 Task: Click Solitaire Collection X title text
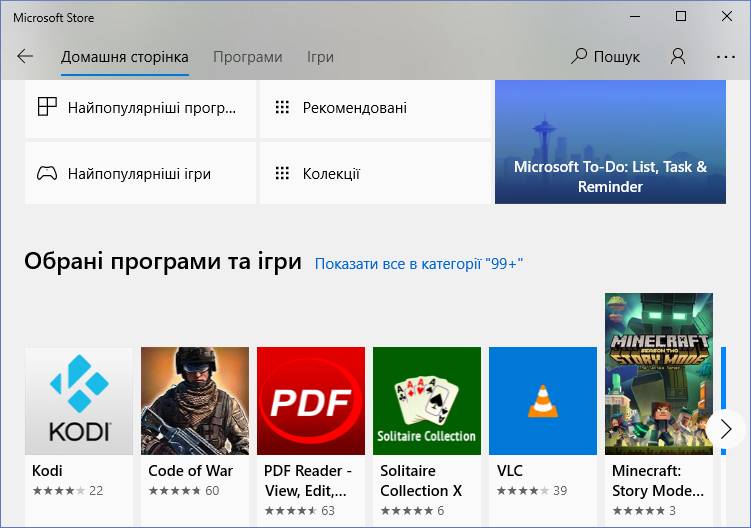click(x=421, y=481)
